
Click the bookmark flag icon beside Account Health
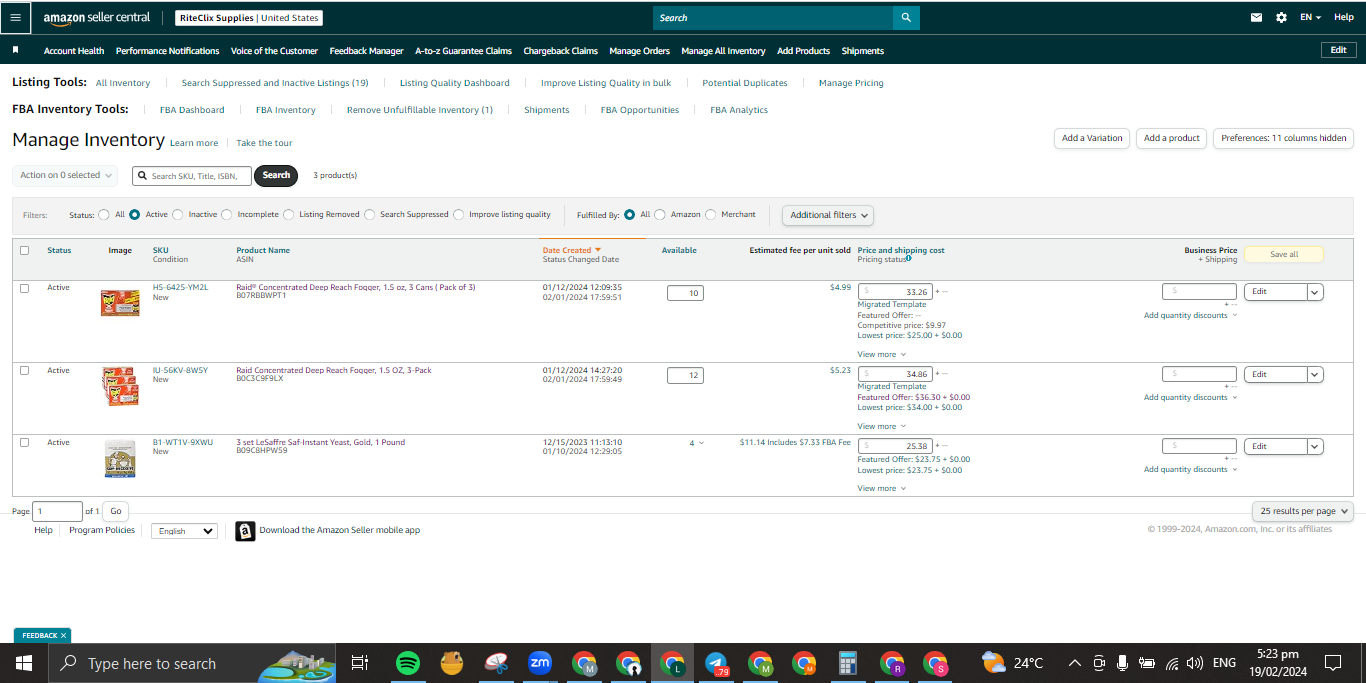(16, 50)
